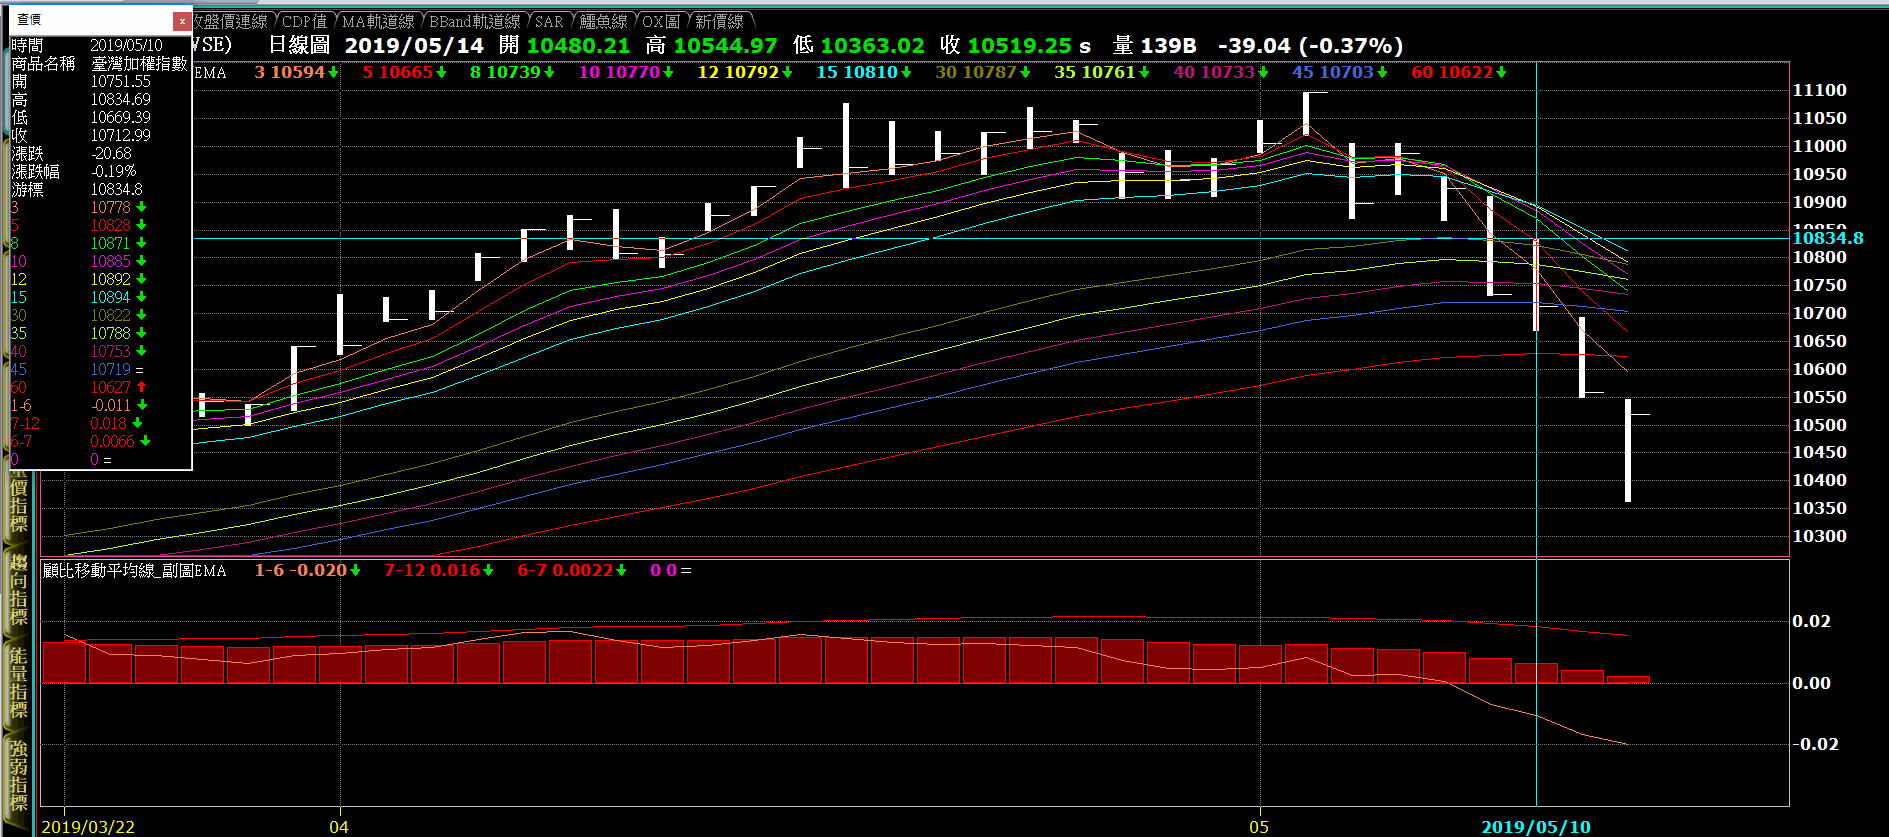Click the 2019/05/10 date marker on time axis
This screenshot has width=1889, height=837.
point(1535,827)
